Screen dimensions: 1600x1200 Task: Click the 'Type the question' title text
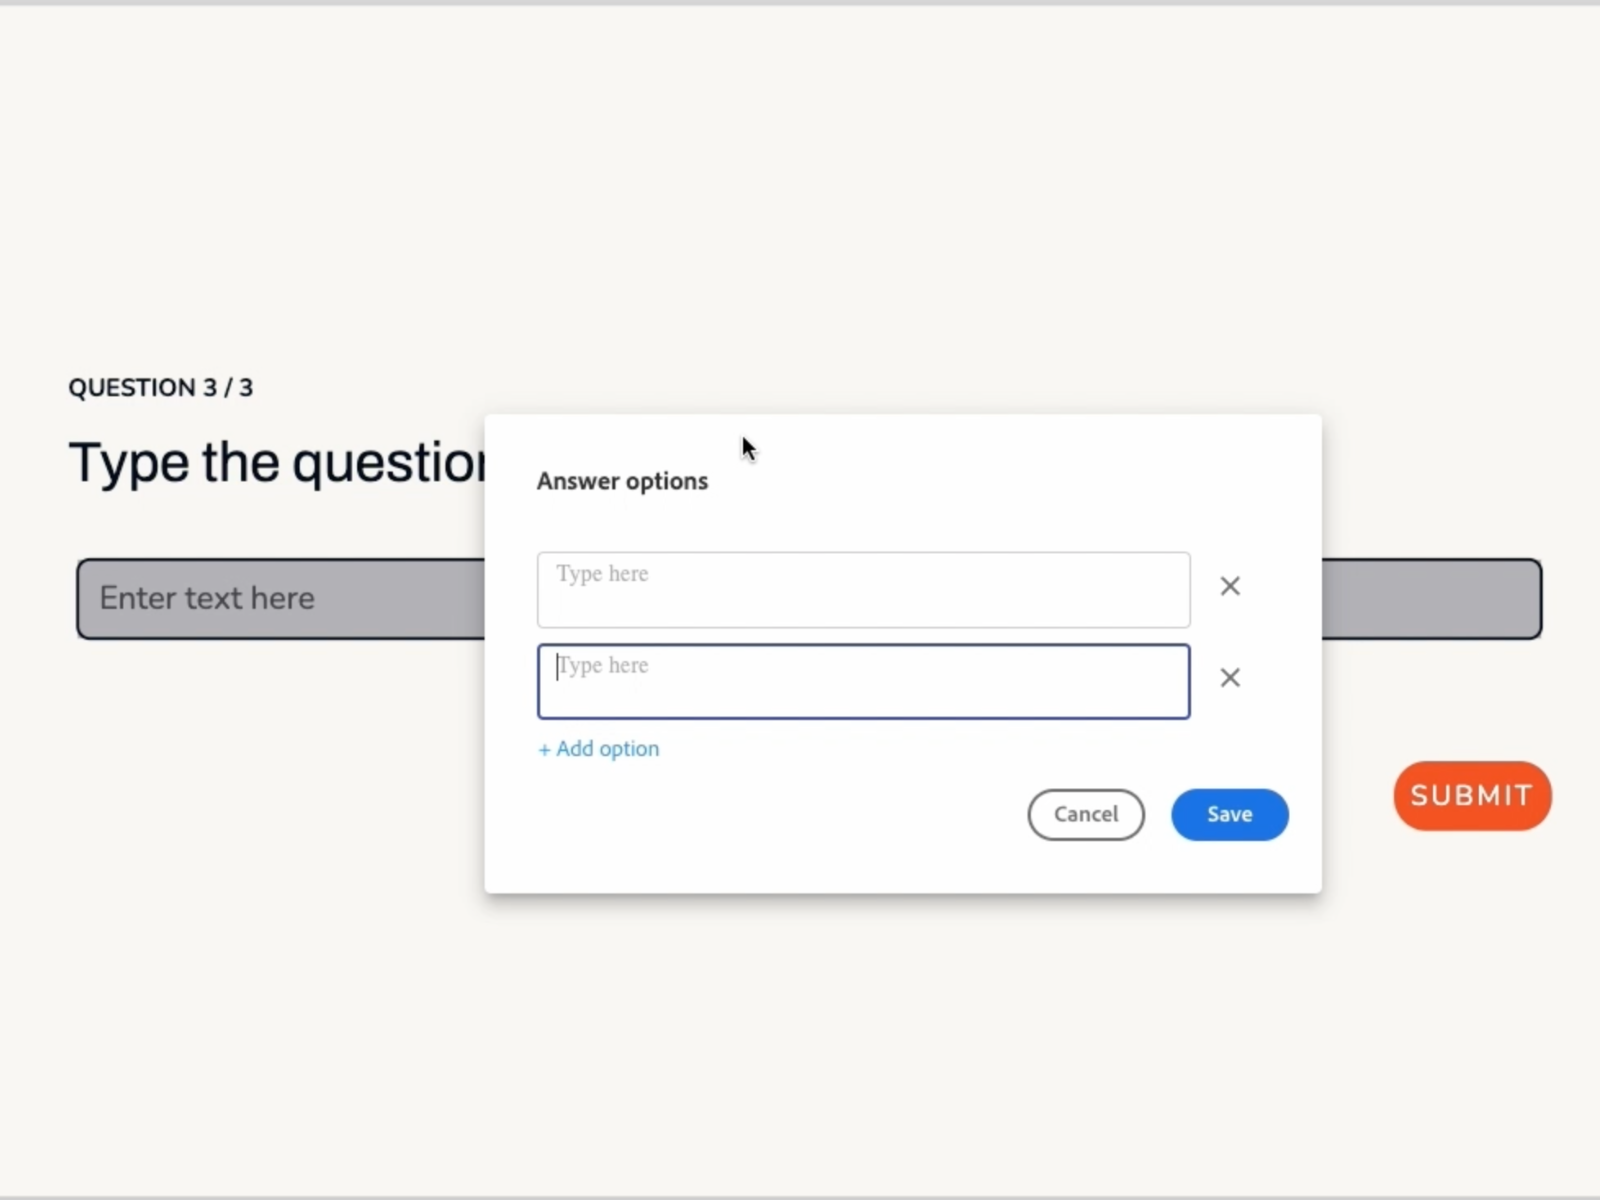[x=277, y=463]
